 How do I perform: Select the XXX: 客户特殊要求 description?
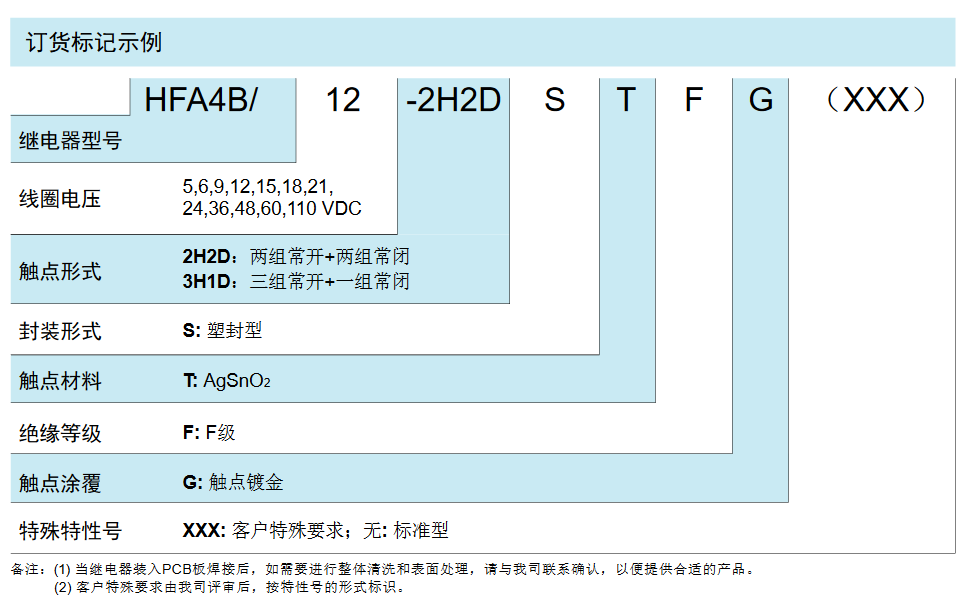click(265, 530)
